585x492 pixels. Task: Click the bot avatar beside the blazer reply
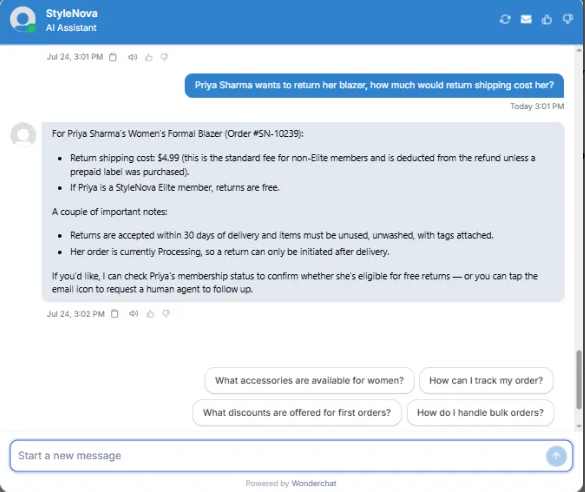[23, 135]
